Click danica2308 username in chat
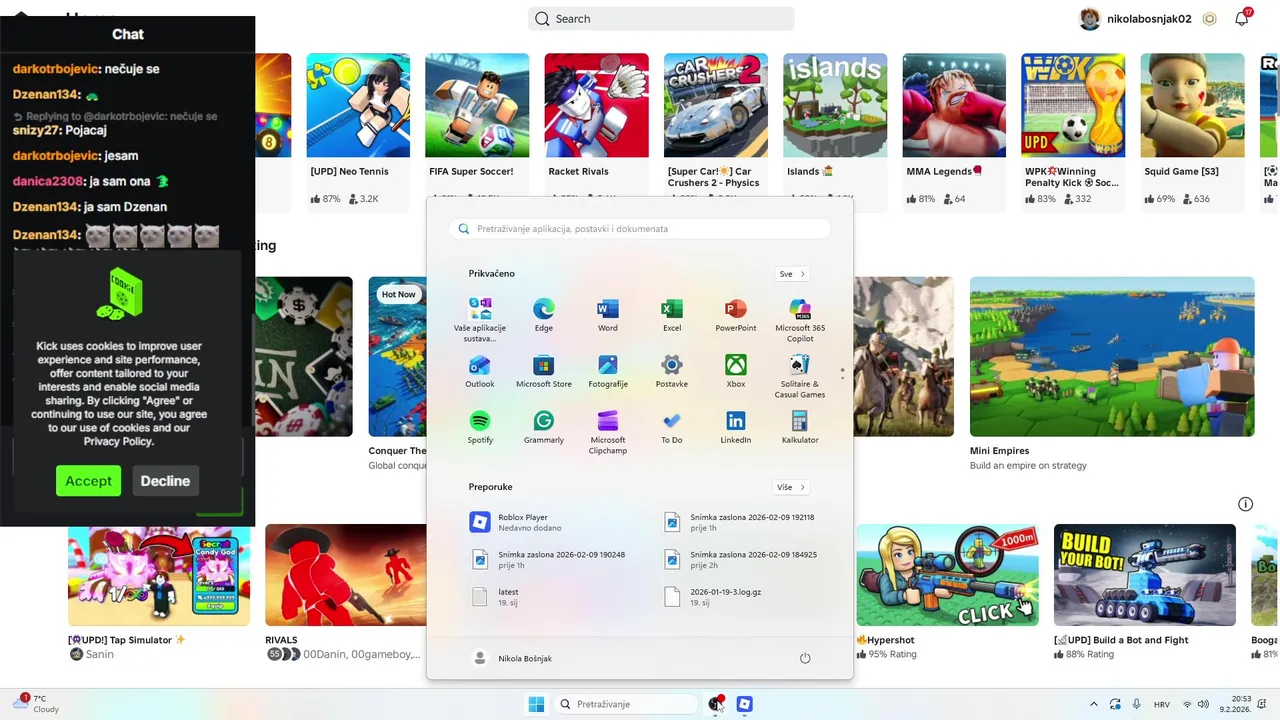Screen dimensions: 1280x720 [48, 181]
